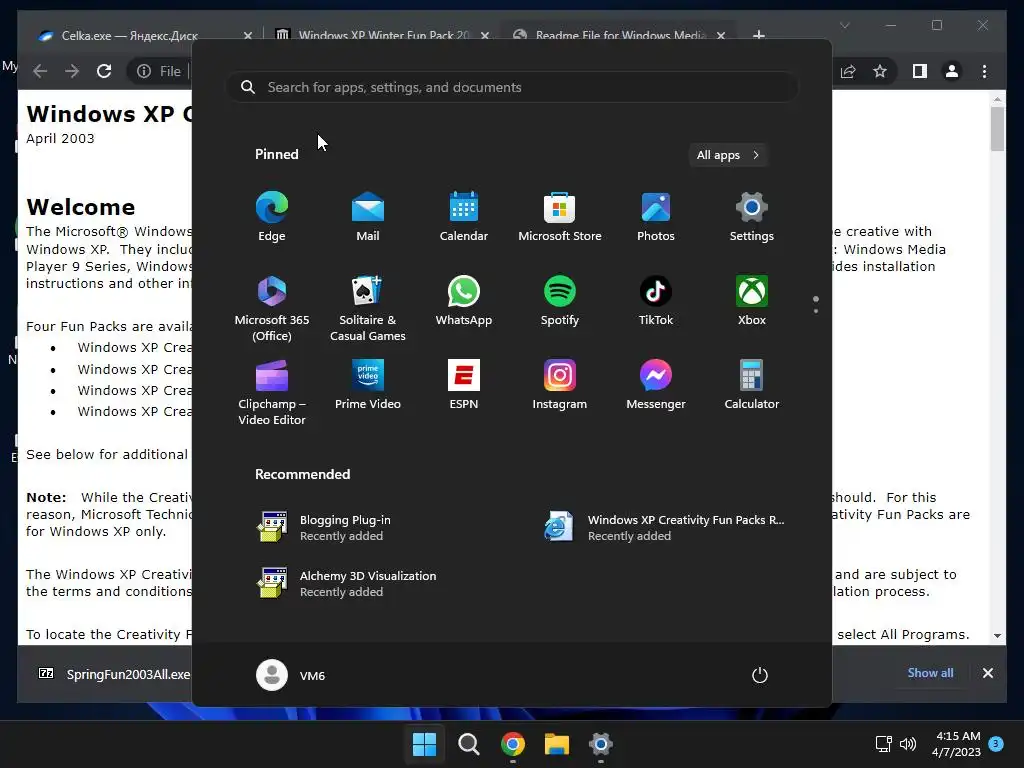Open the Chrome profile button
The height and width of the screenshot is (768, 1024).
click(952, 71)
